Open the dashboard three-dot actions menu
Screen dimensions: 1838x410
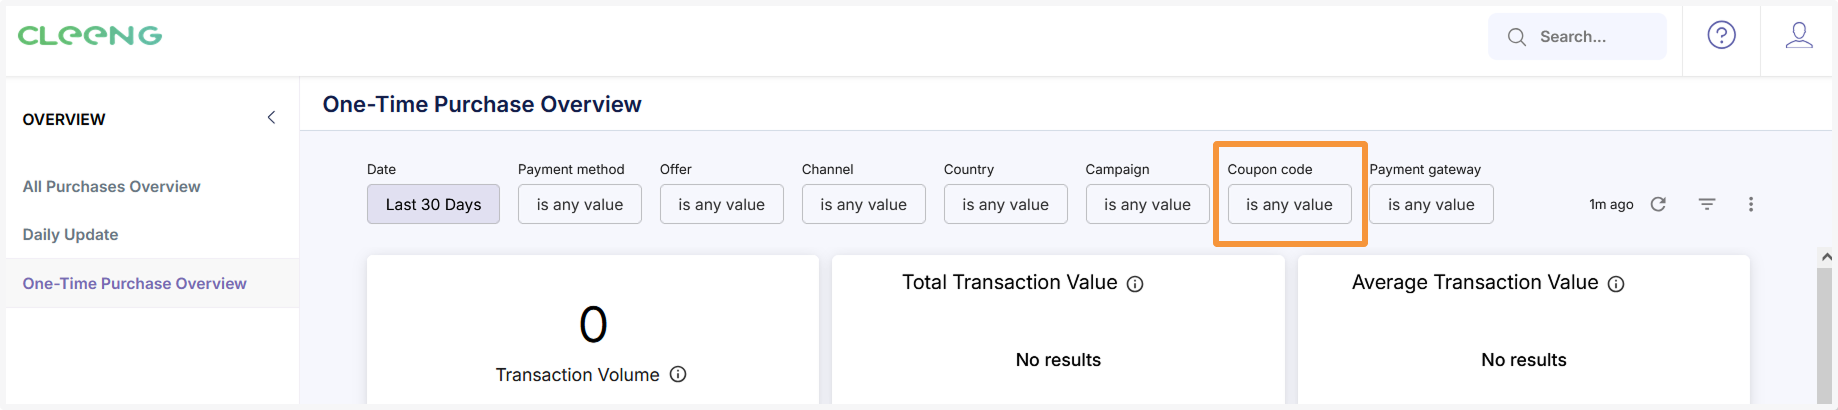(1750, 204)
